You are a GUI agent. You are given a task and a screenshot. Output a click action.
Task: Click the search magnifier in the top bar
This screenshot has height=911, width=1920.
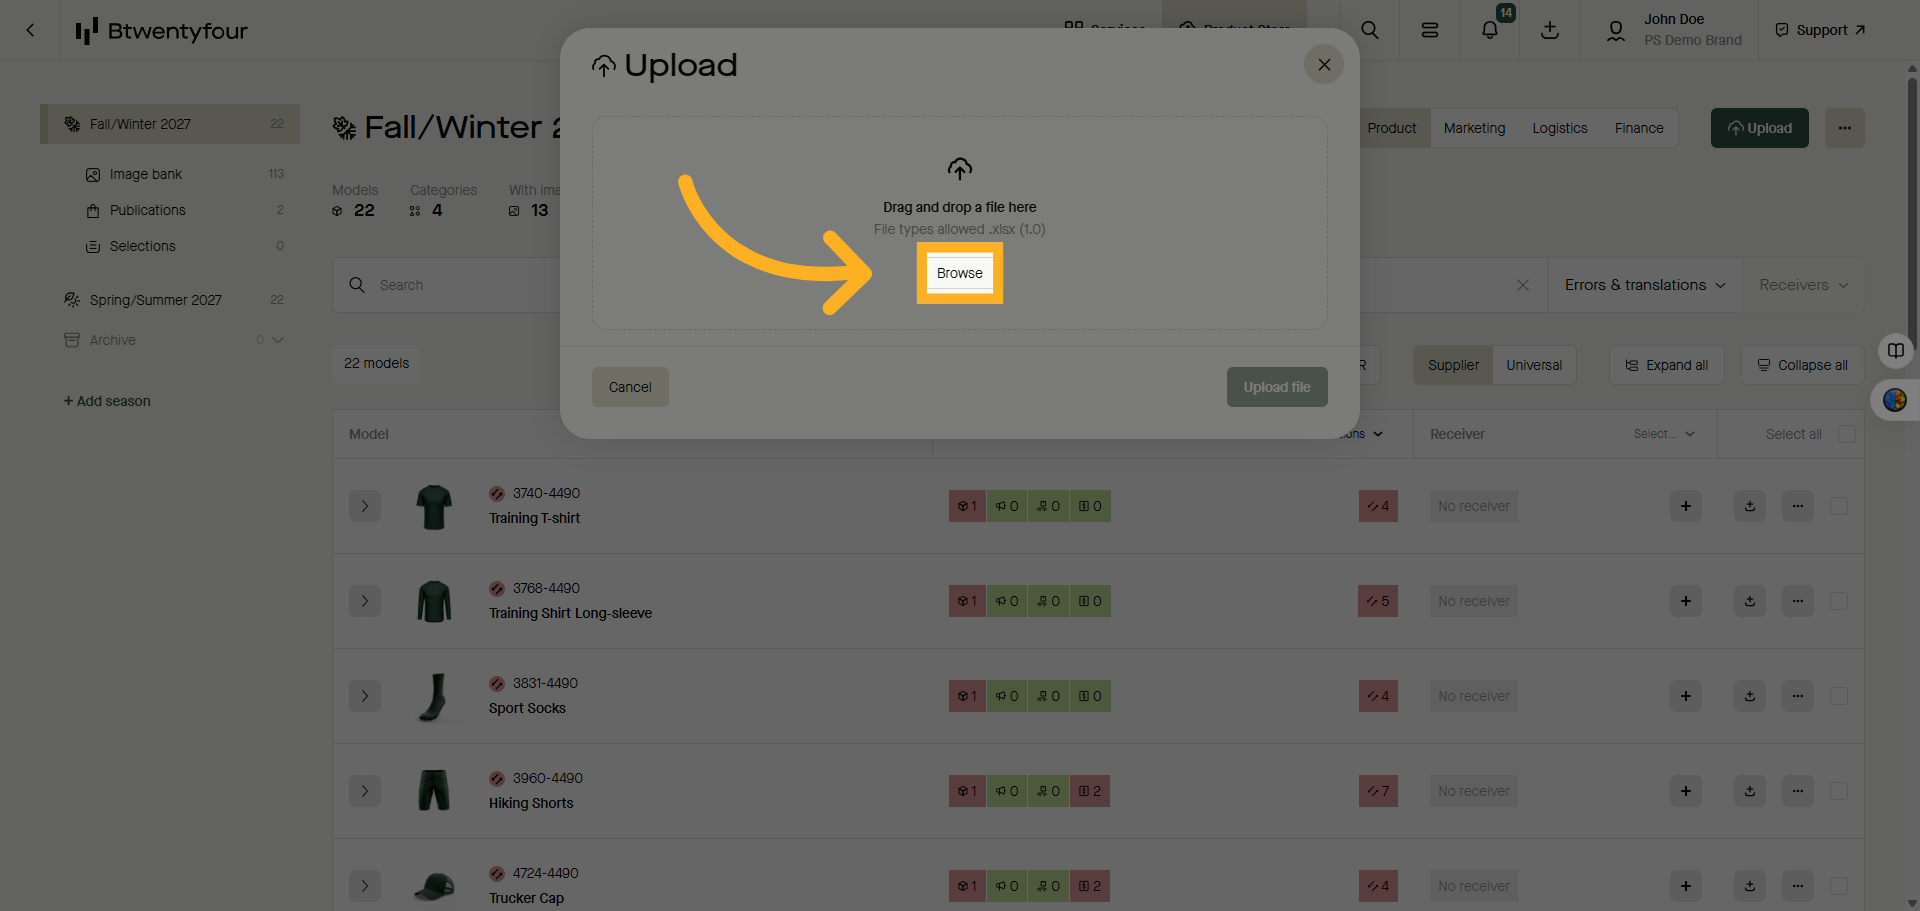point(1369,30)
